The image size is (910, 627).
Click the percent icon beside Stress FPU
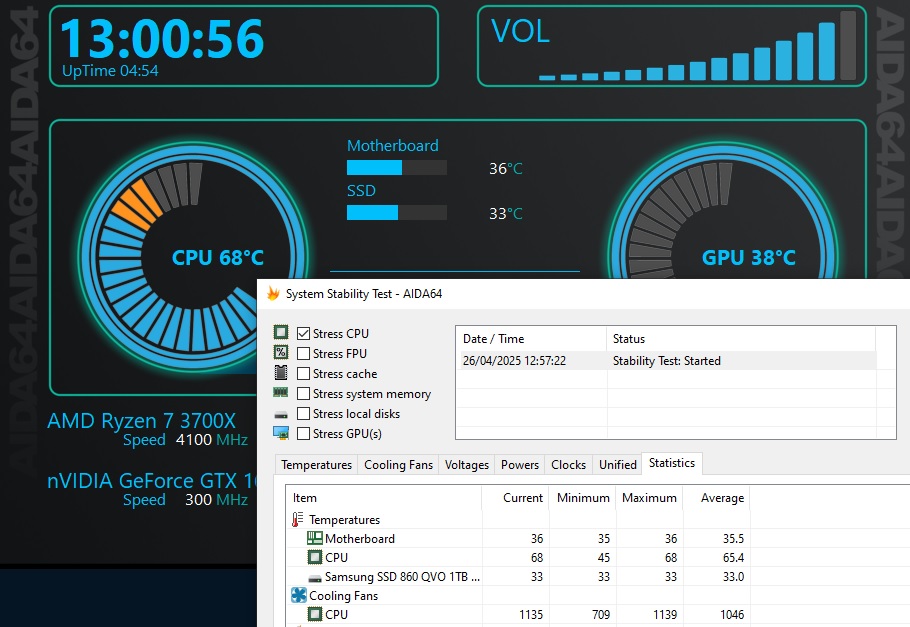[x=281, y=352]
